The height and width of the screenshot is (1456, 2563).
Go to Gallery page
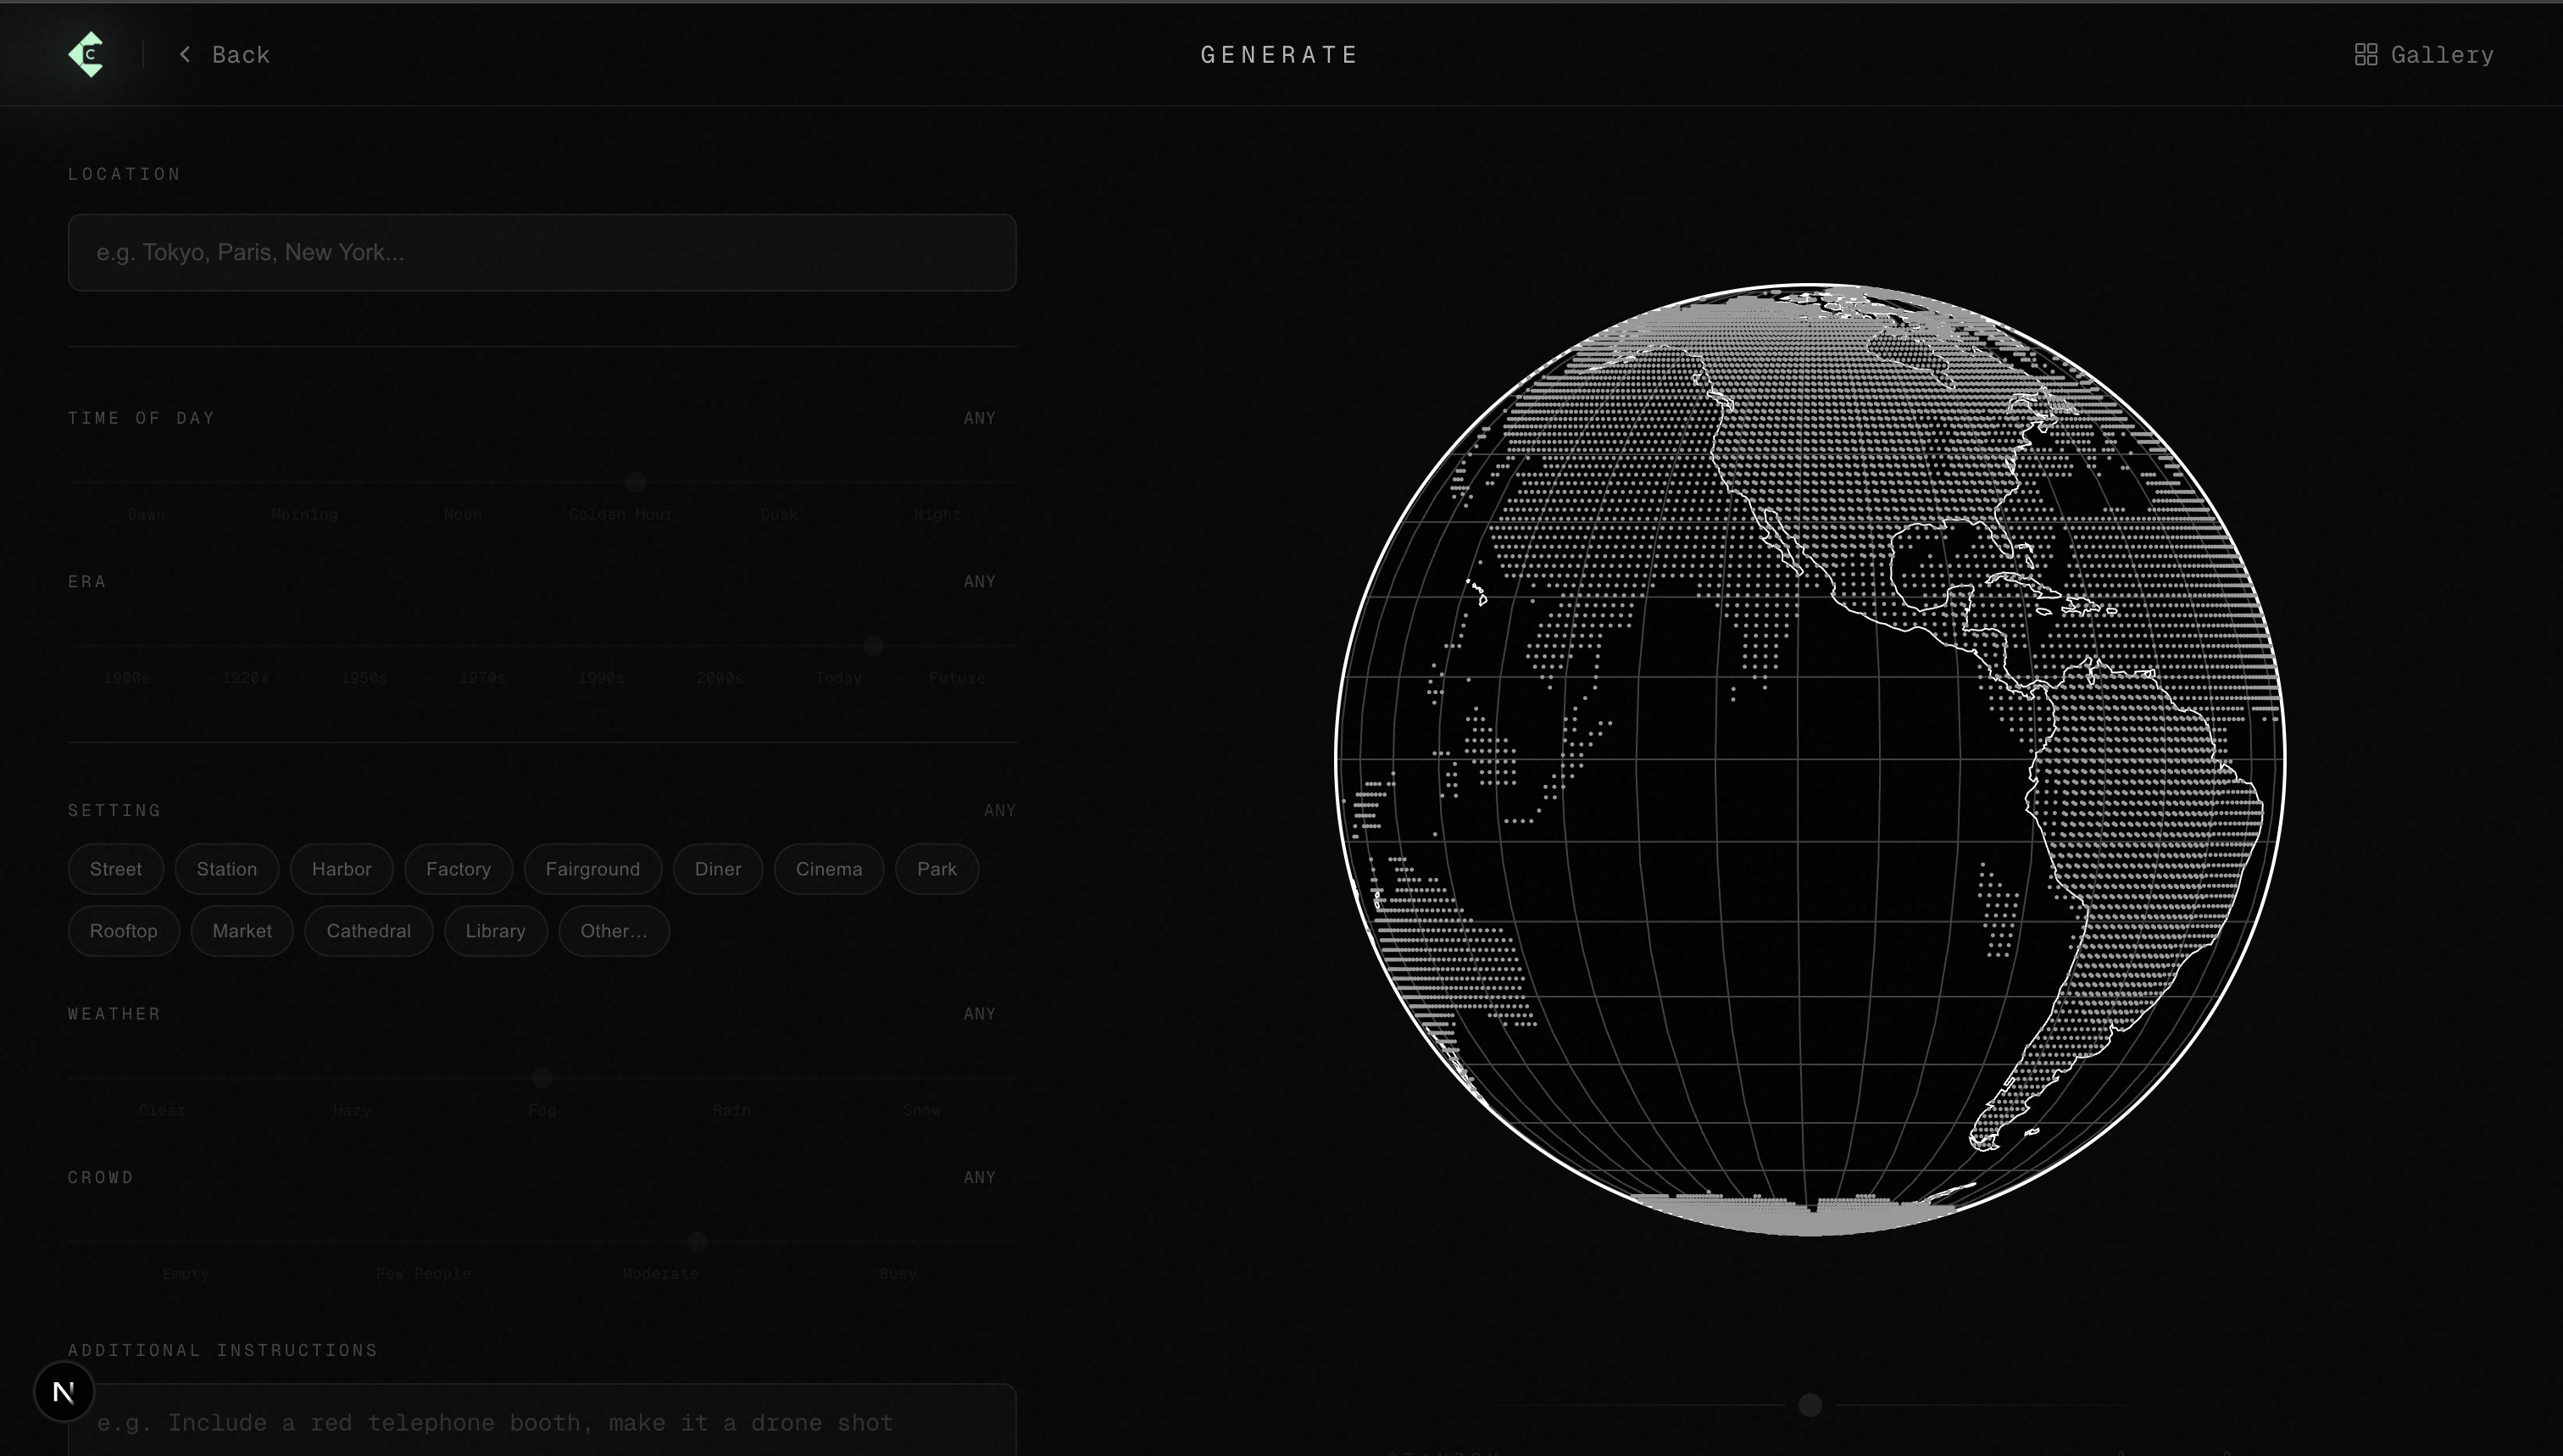pyautogui.click(x=2441, y=55)
